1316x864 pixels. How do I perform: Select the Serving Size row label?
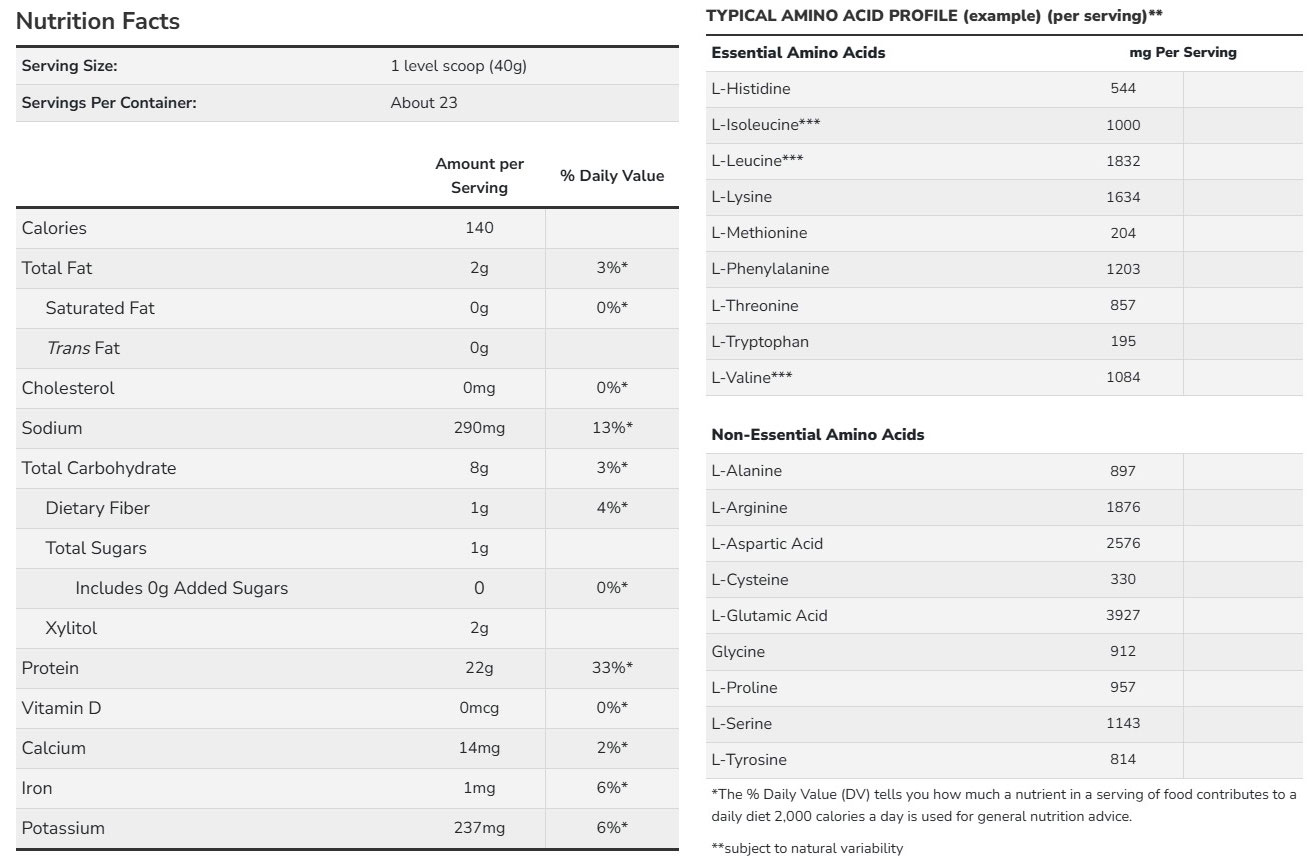point(70,66)
